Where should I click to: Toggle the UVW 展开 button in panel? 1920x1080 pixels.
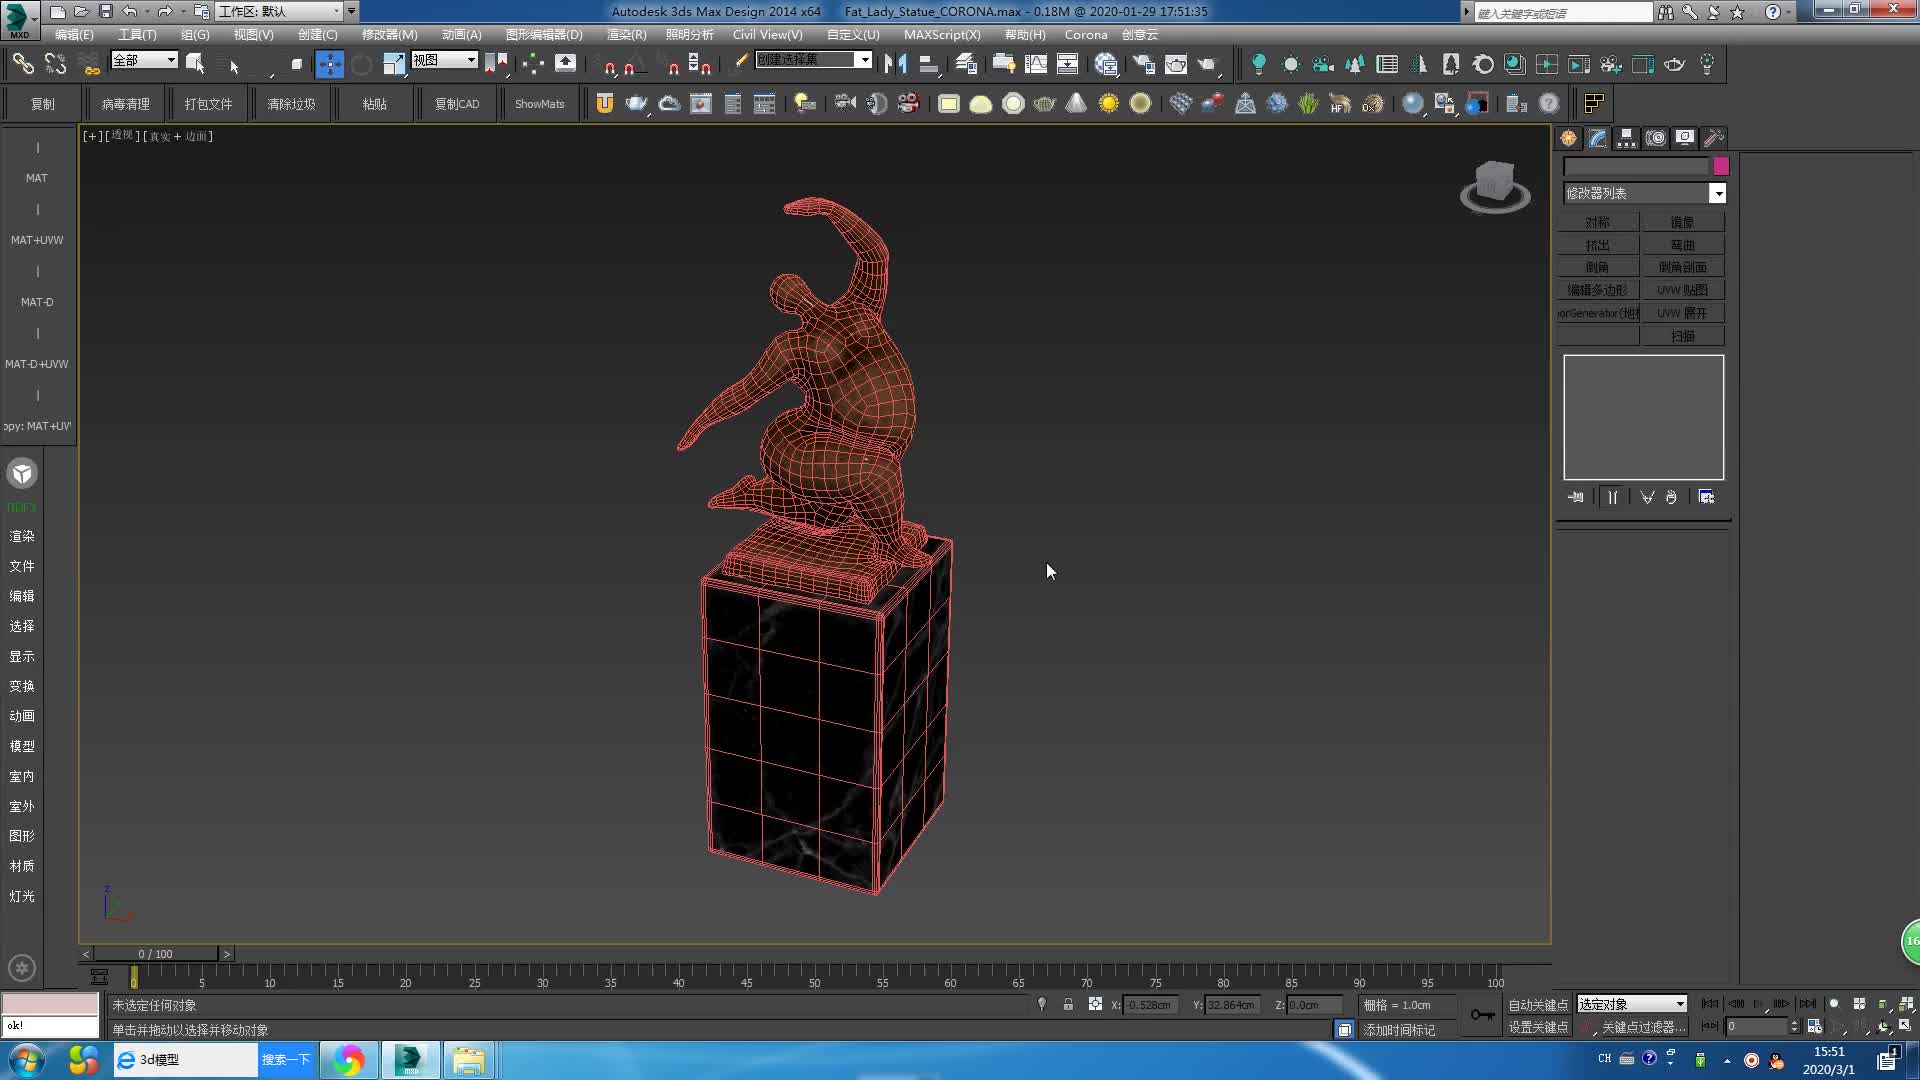tap(1684, 313)
